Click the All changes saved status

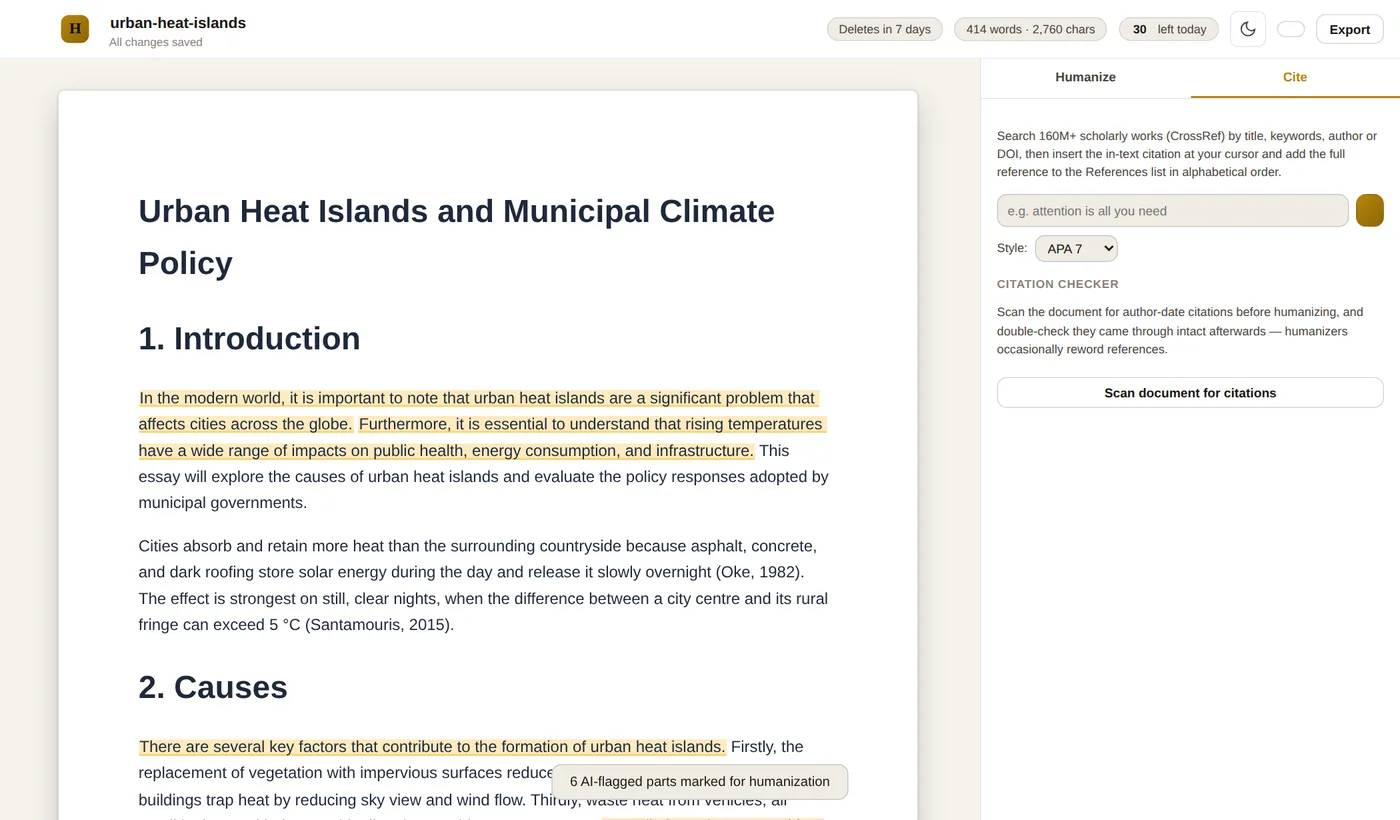tap(156, 42)
